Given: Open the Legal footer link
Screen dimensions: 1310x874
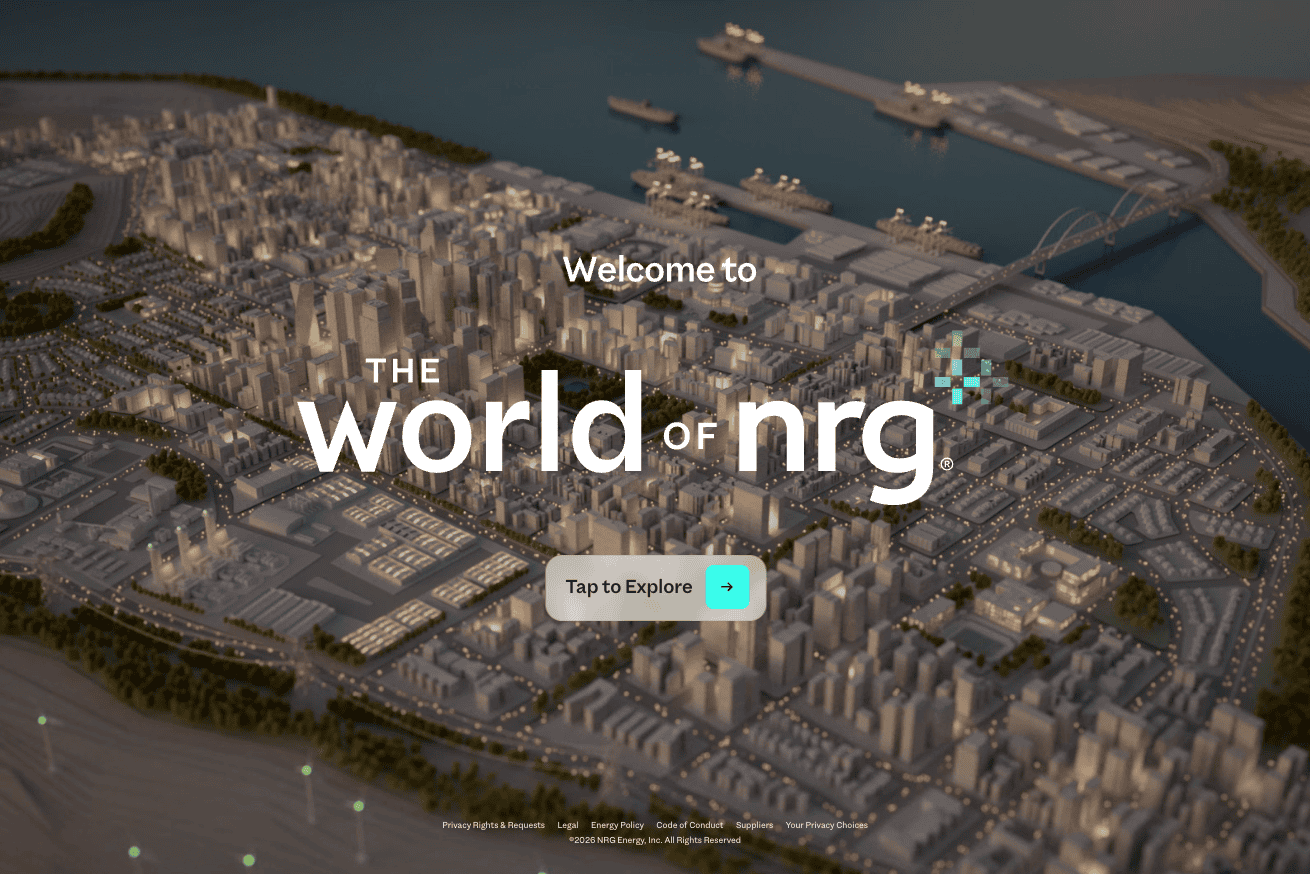Looking at the screenshot, I should [x=568, y=825].
